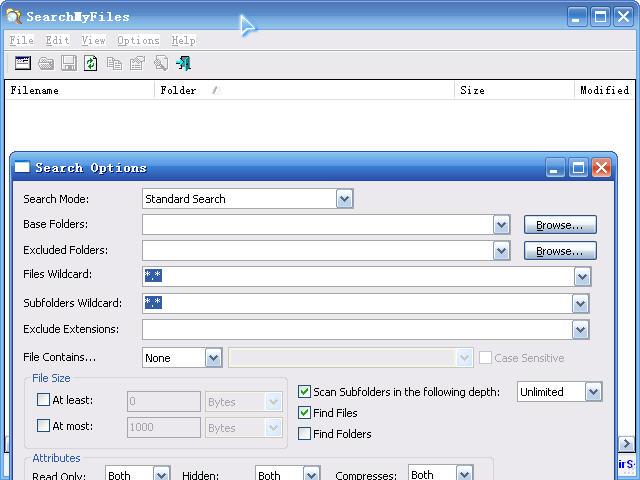Uncheck the Find Files checkbox
Image resolution: width=640 pixels, height=480 pixels.
(304, 413)
